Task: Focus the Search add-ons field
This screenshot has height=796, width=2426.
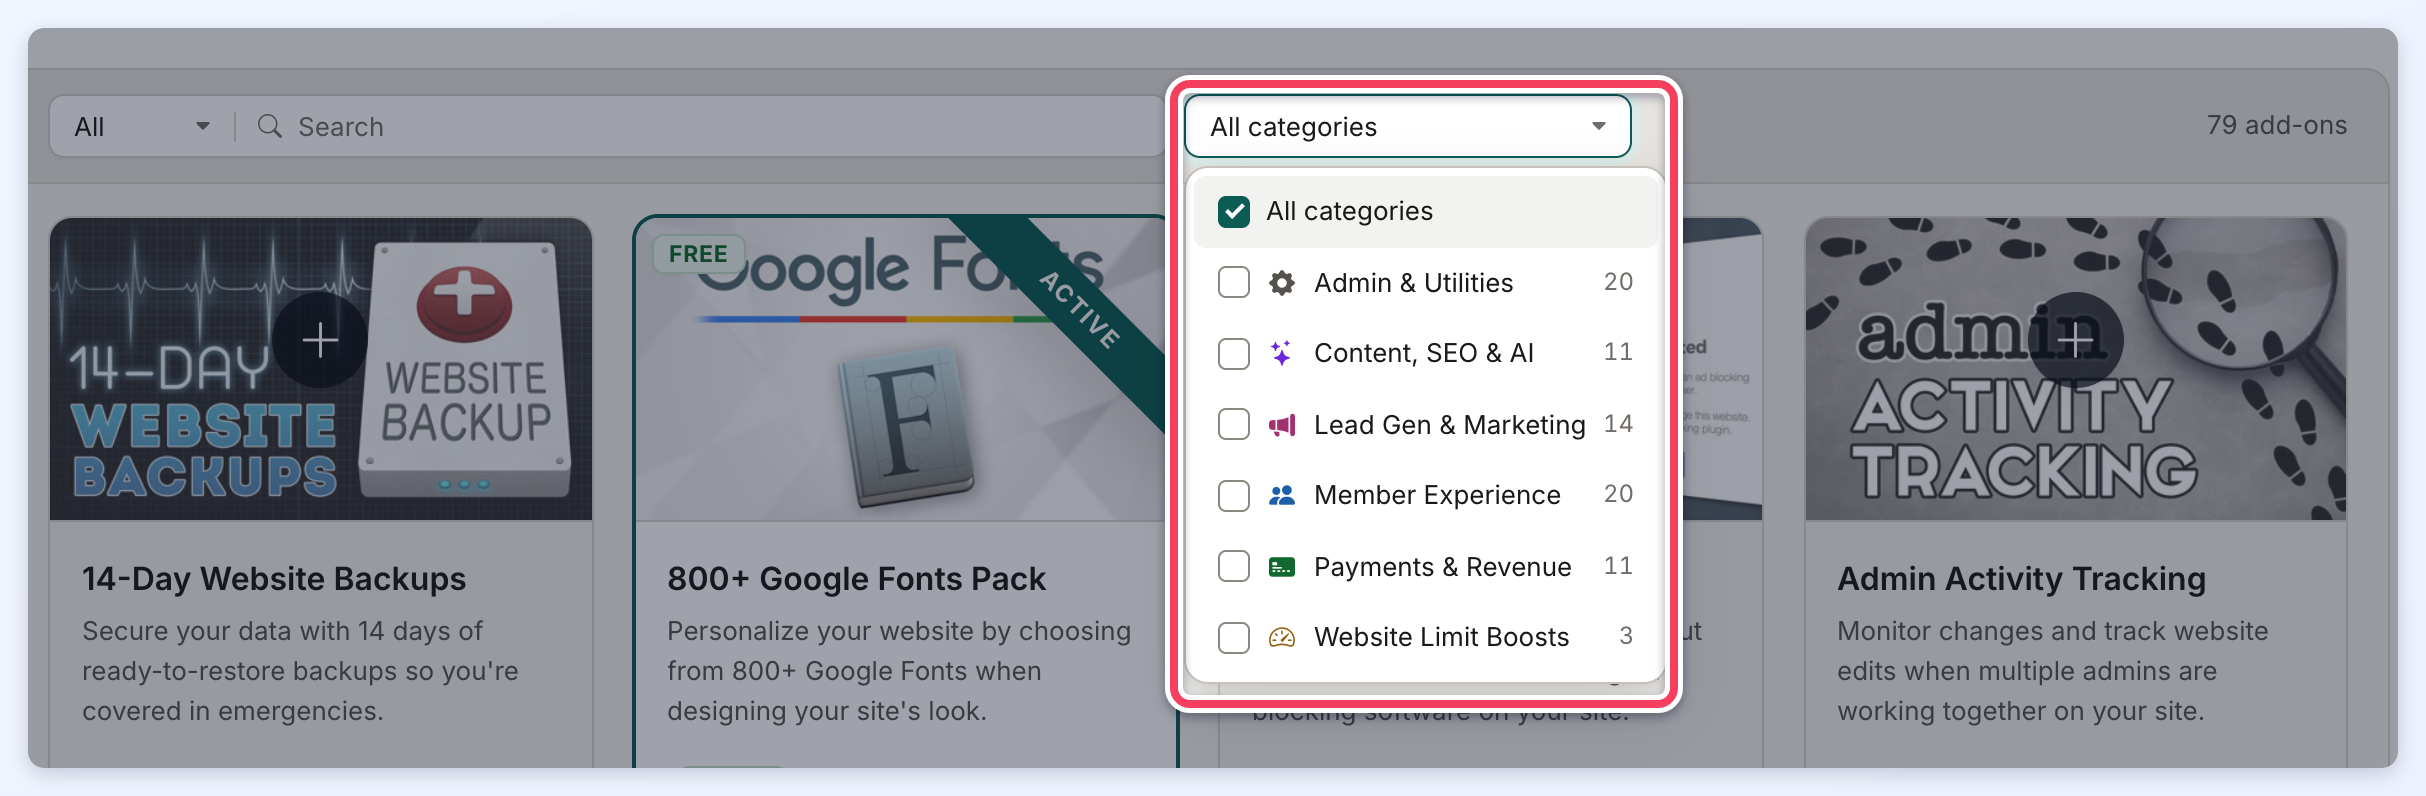Action: pyautogui.click(x=700, y=126)
